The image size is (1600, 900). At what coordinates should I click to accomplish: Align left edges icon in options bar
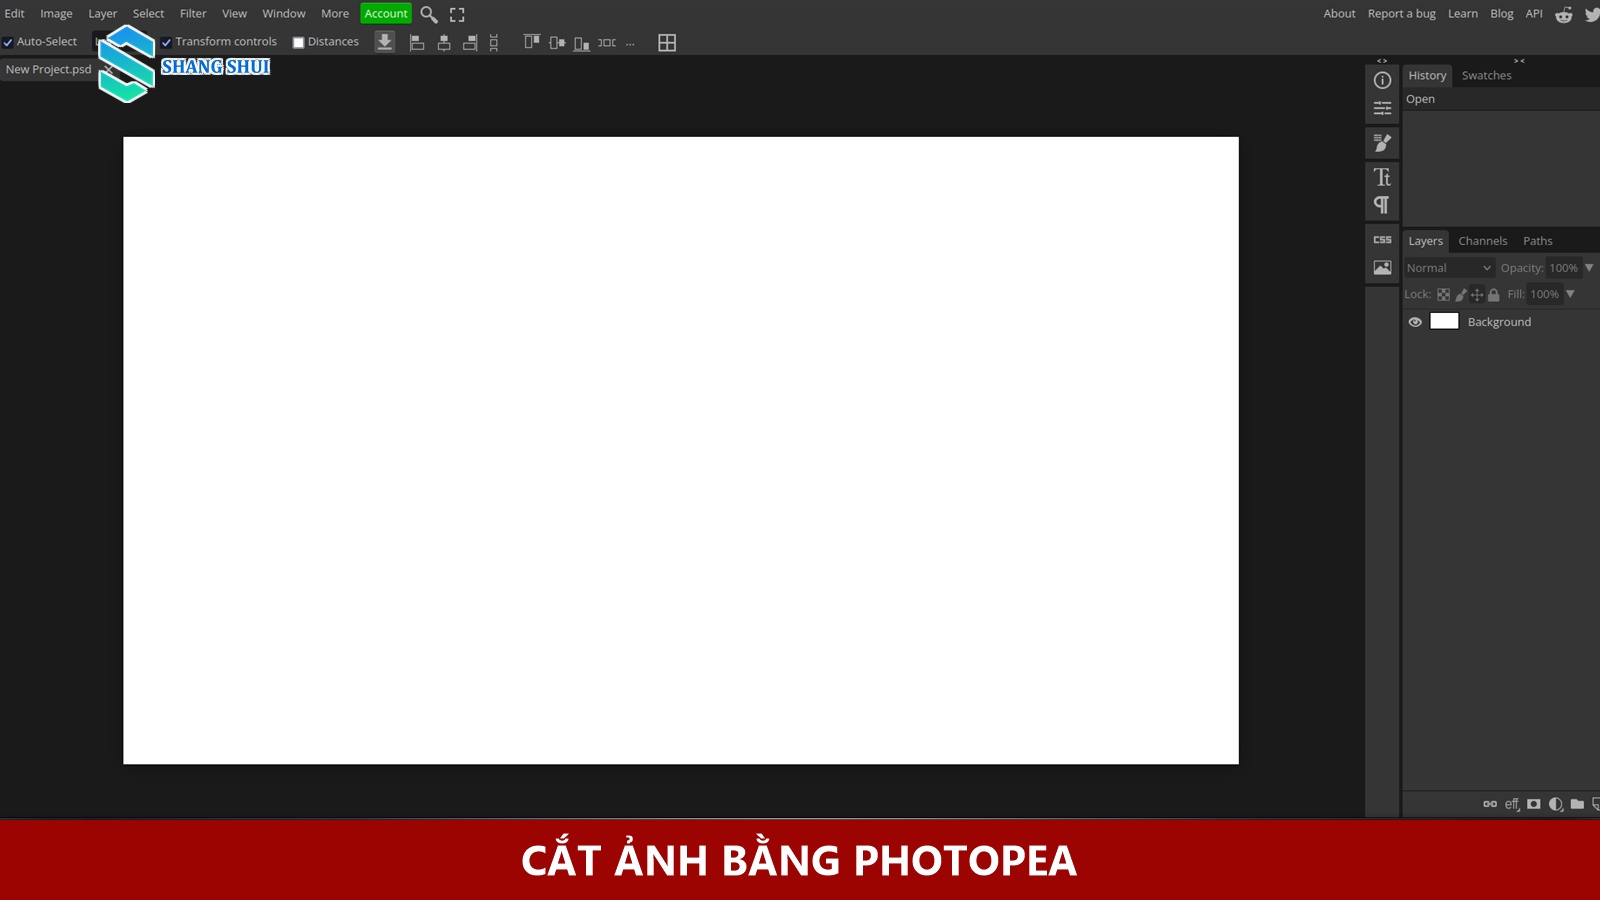417,43
